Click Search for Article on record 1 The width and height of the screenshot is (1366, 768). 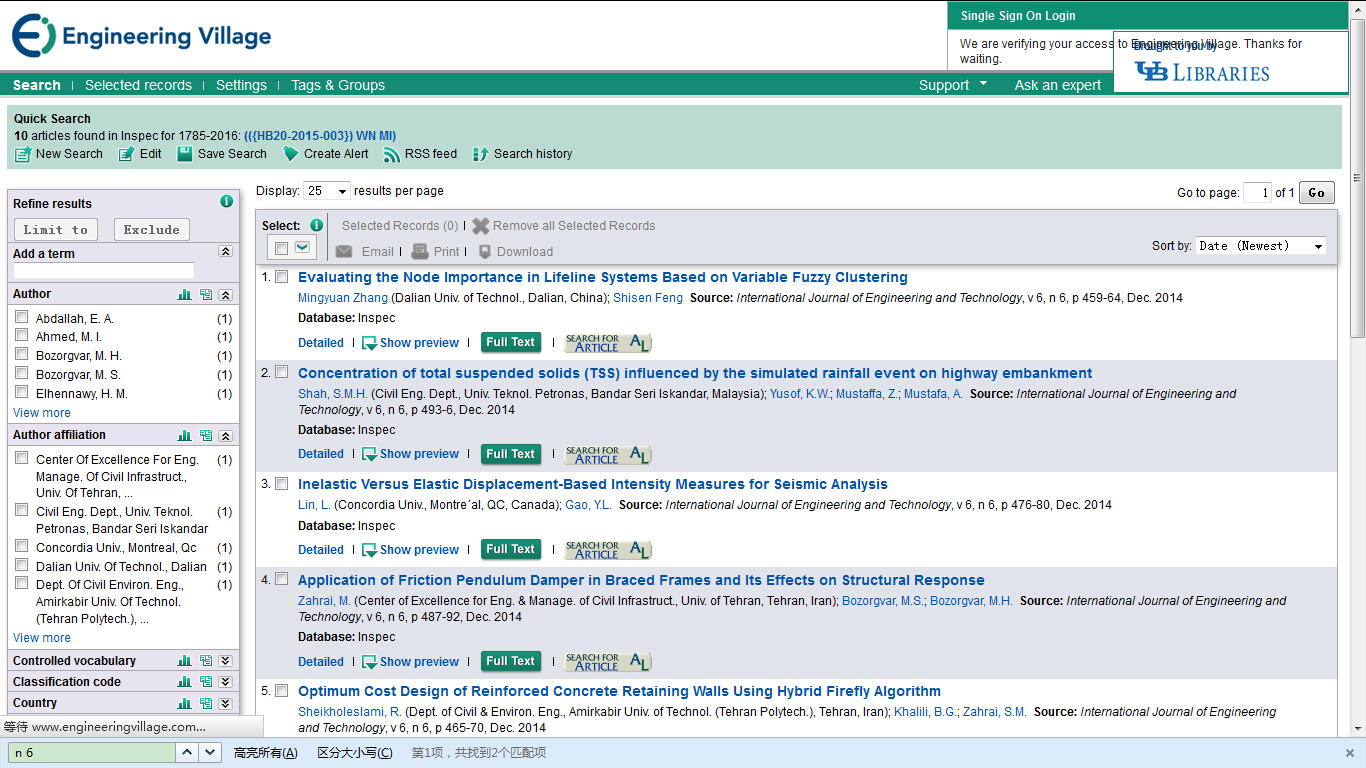click(608, 342)
